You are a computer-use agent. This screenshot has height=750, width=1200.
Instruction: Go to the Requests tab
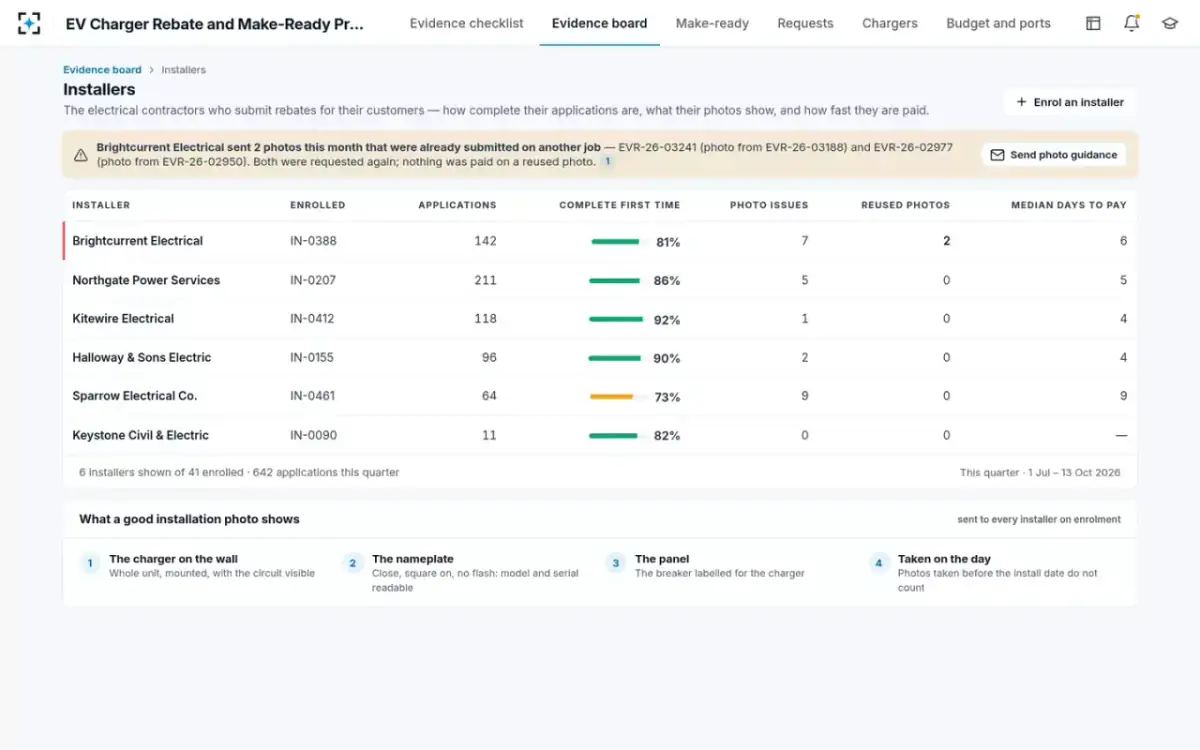coord(805,23)
